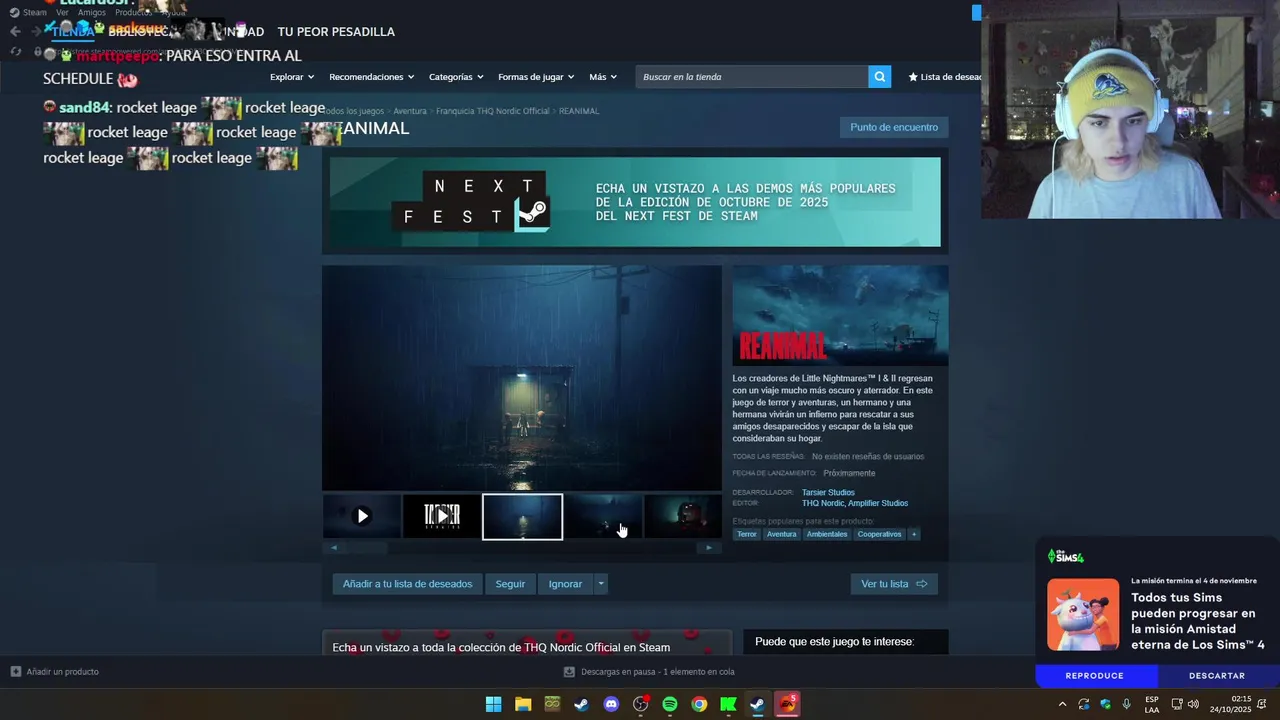Image resolution: width=1280 pixels, height=720 pixels.
Task: Open Spotify from the taskbar
Action: [670, 704]
